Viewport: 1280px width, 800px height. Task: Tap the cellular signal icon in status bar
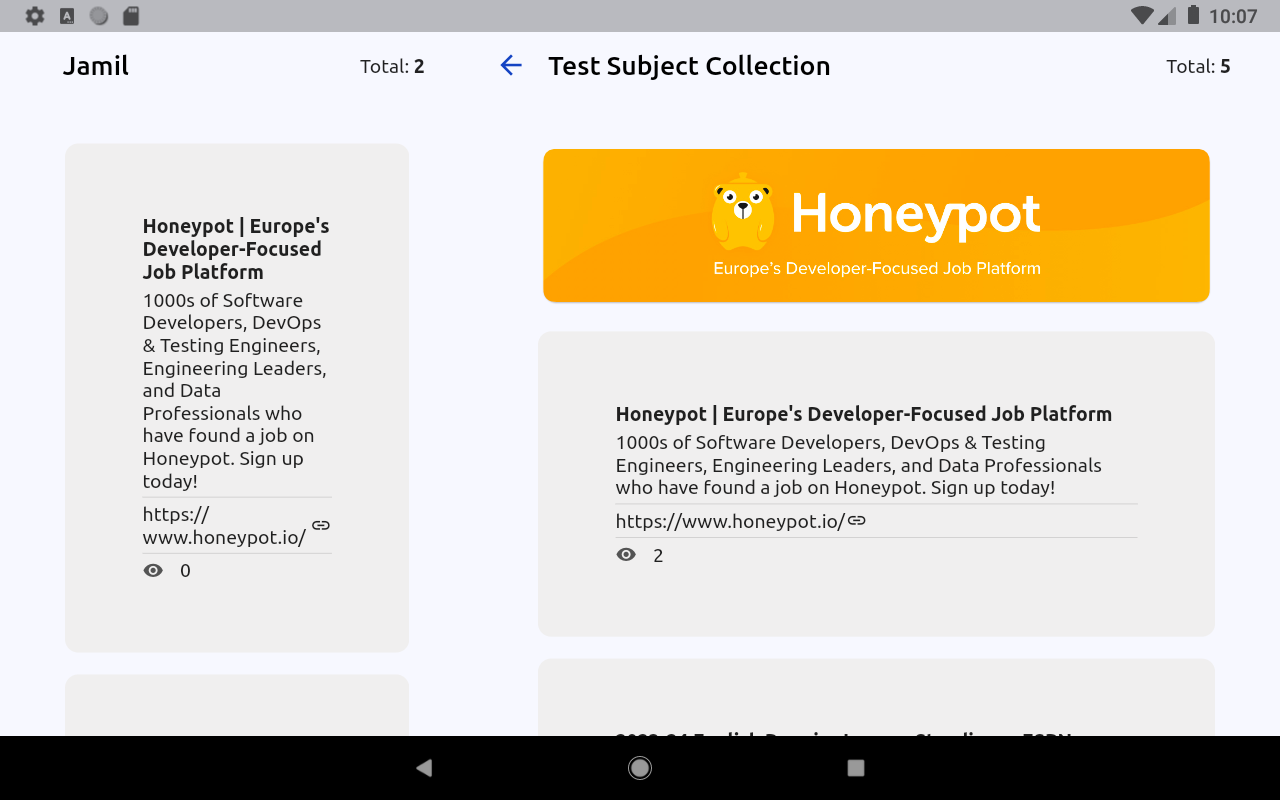coord(1168,15)
